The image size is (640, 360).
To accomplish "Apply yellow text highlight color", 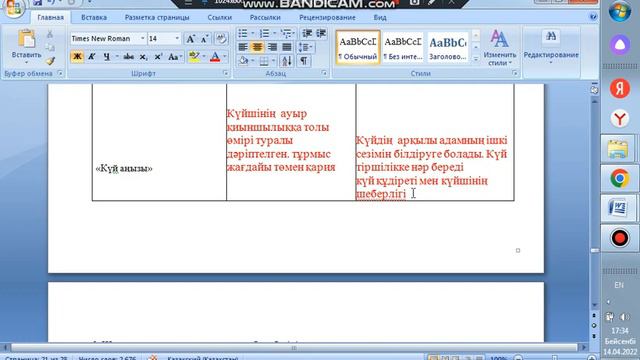I will (194, 57).
